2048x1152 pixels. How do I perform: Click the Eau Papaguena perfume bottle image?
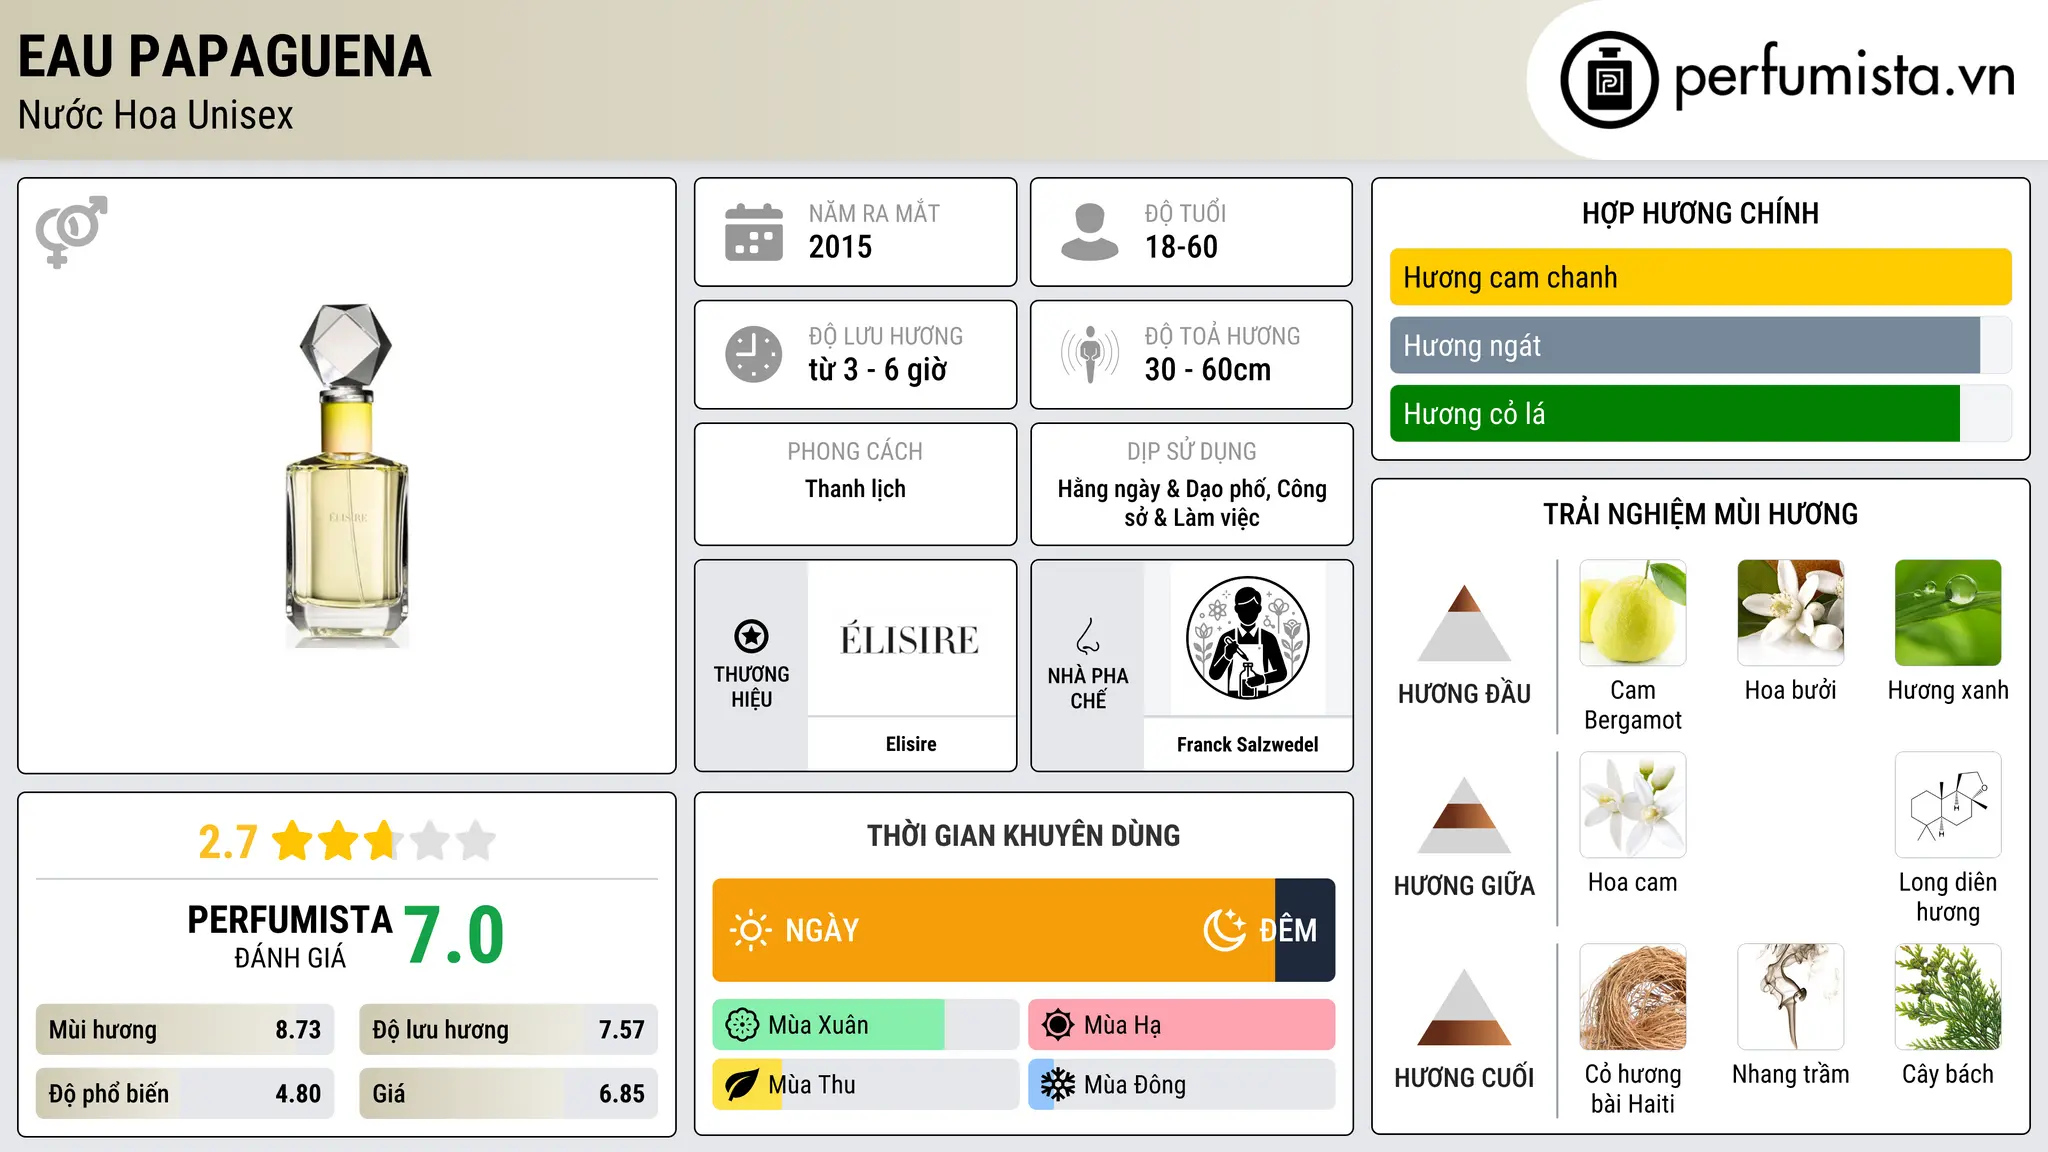(347, 476)
